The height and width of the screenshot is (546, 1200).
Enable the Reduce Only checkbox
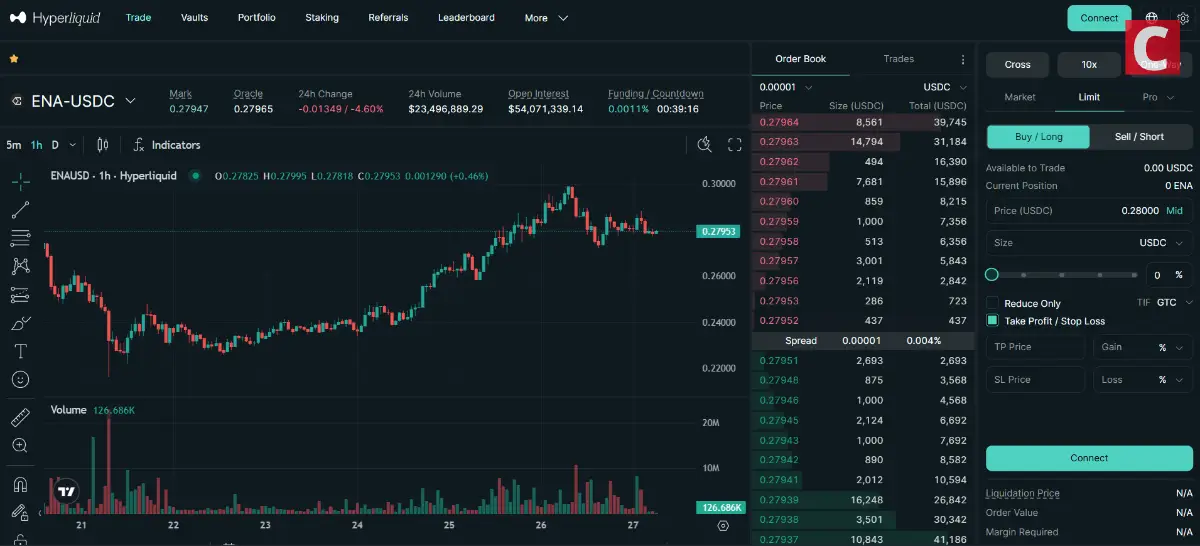pos(993,303)
